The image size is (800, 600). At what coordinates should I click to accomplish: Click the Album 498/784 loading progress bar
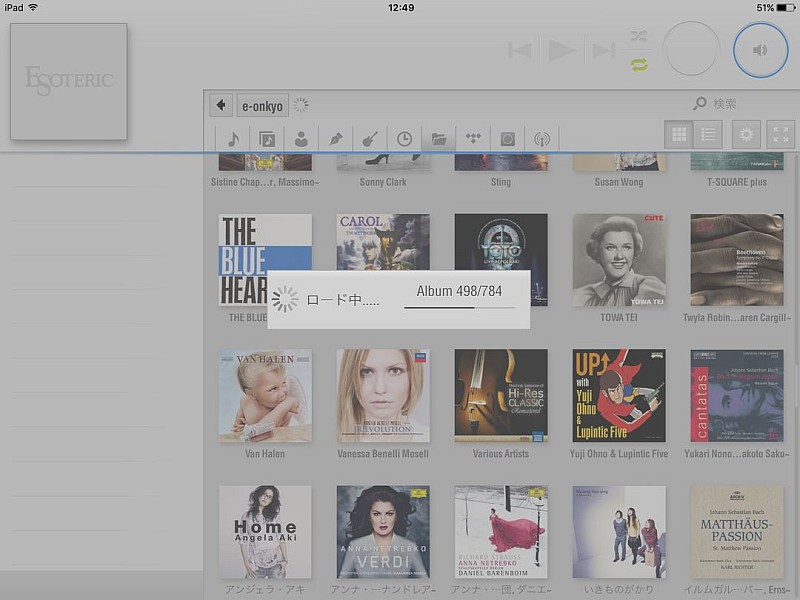click(x=459, y=307)
